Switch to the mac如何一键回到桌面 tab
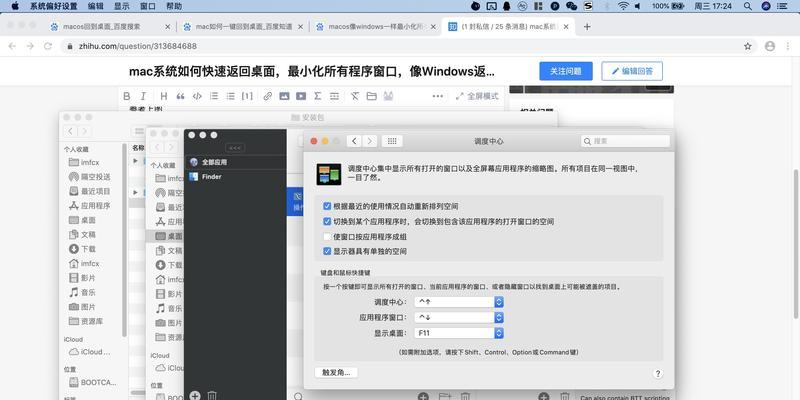Viewport: 800px width, 400px height. pyautogui.click(x=243, y=27)
